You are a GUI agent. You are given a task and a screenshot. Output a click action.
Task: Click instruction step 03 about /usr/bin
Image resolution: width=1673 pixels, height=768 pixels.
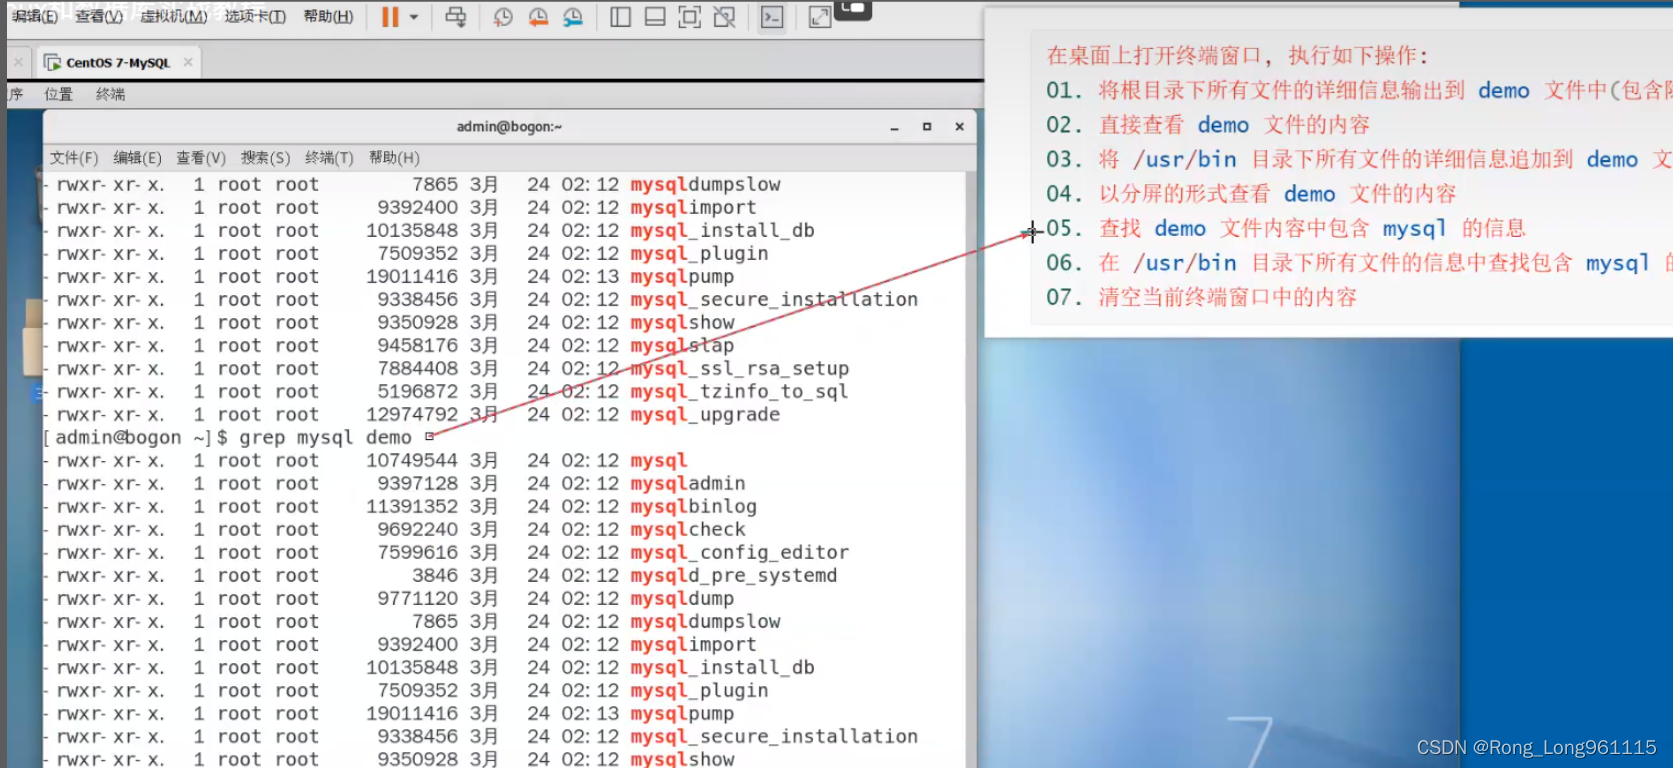point(1359,160)
